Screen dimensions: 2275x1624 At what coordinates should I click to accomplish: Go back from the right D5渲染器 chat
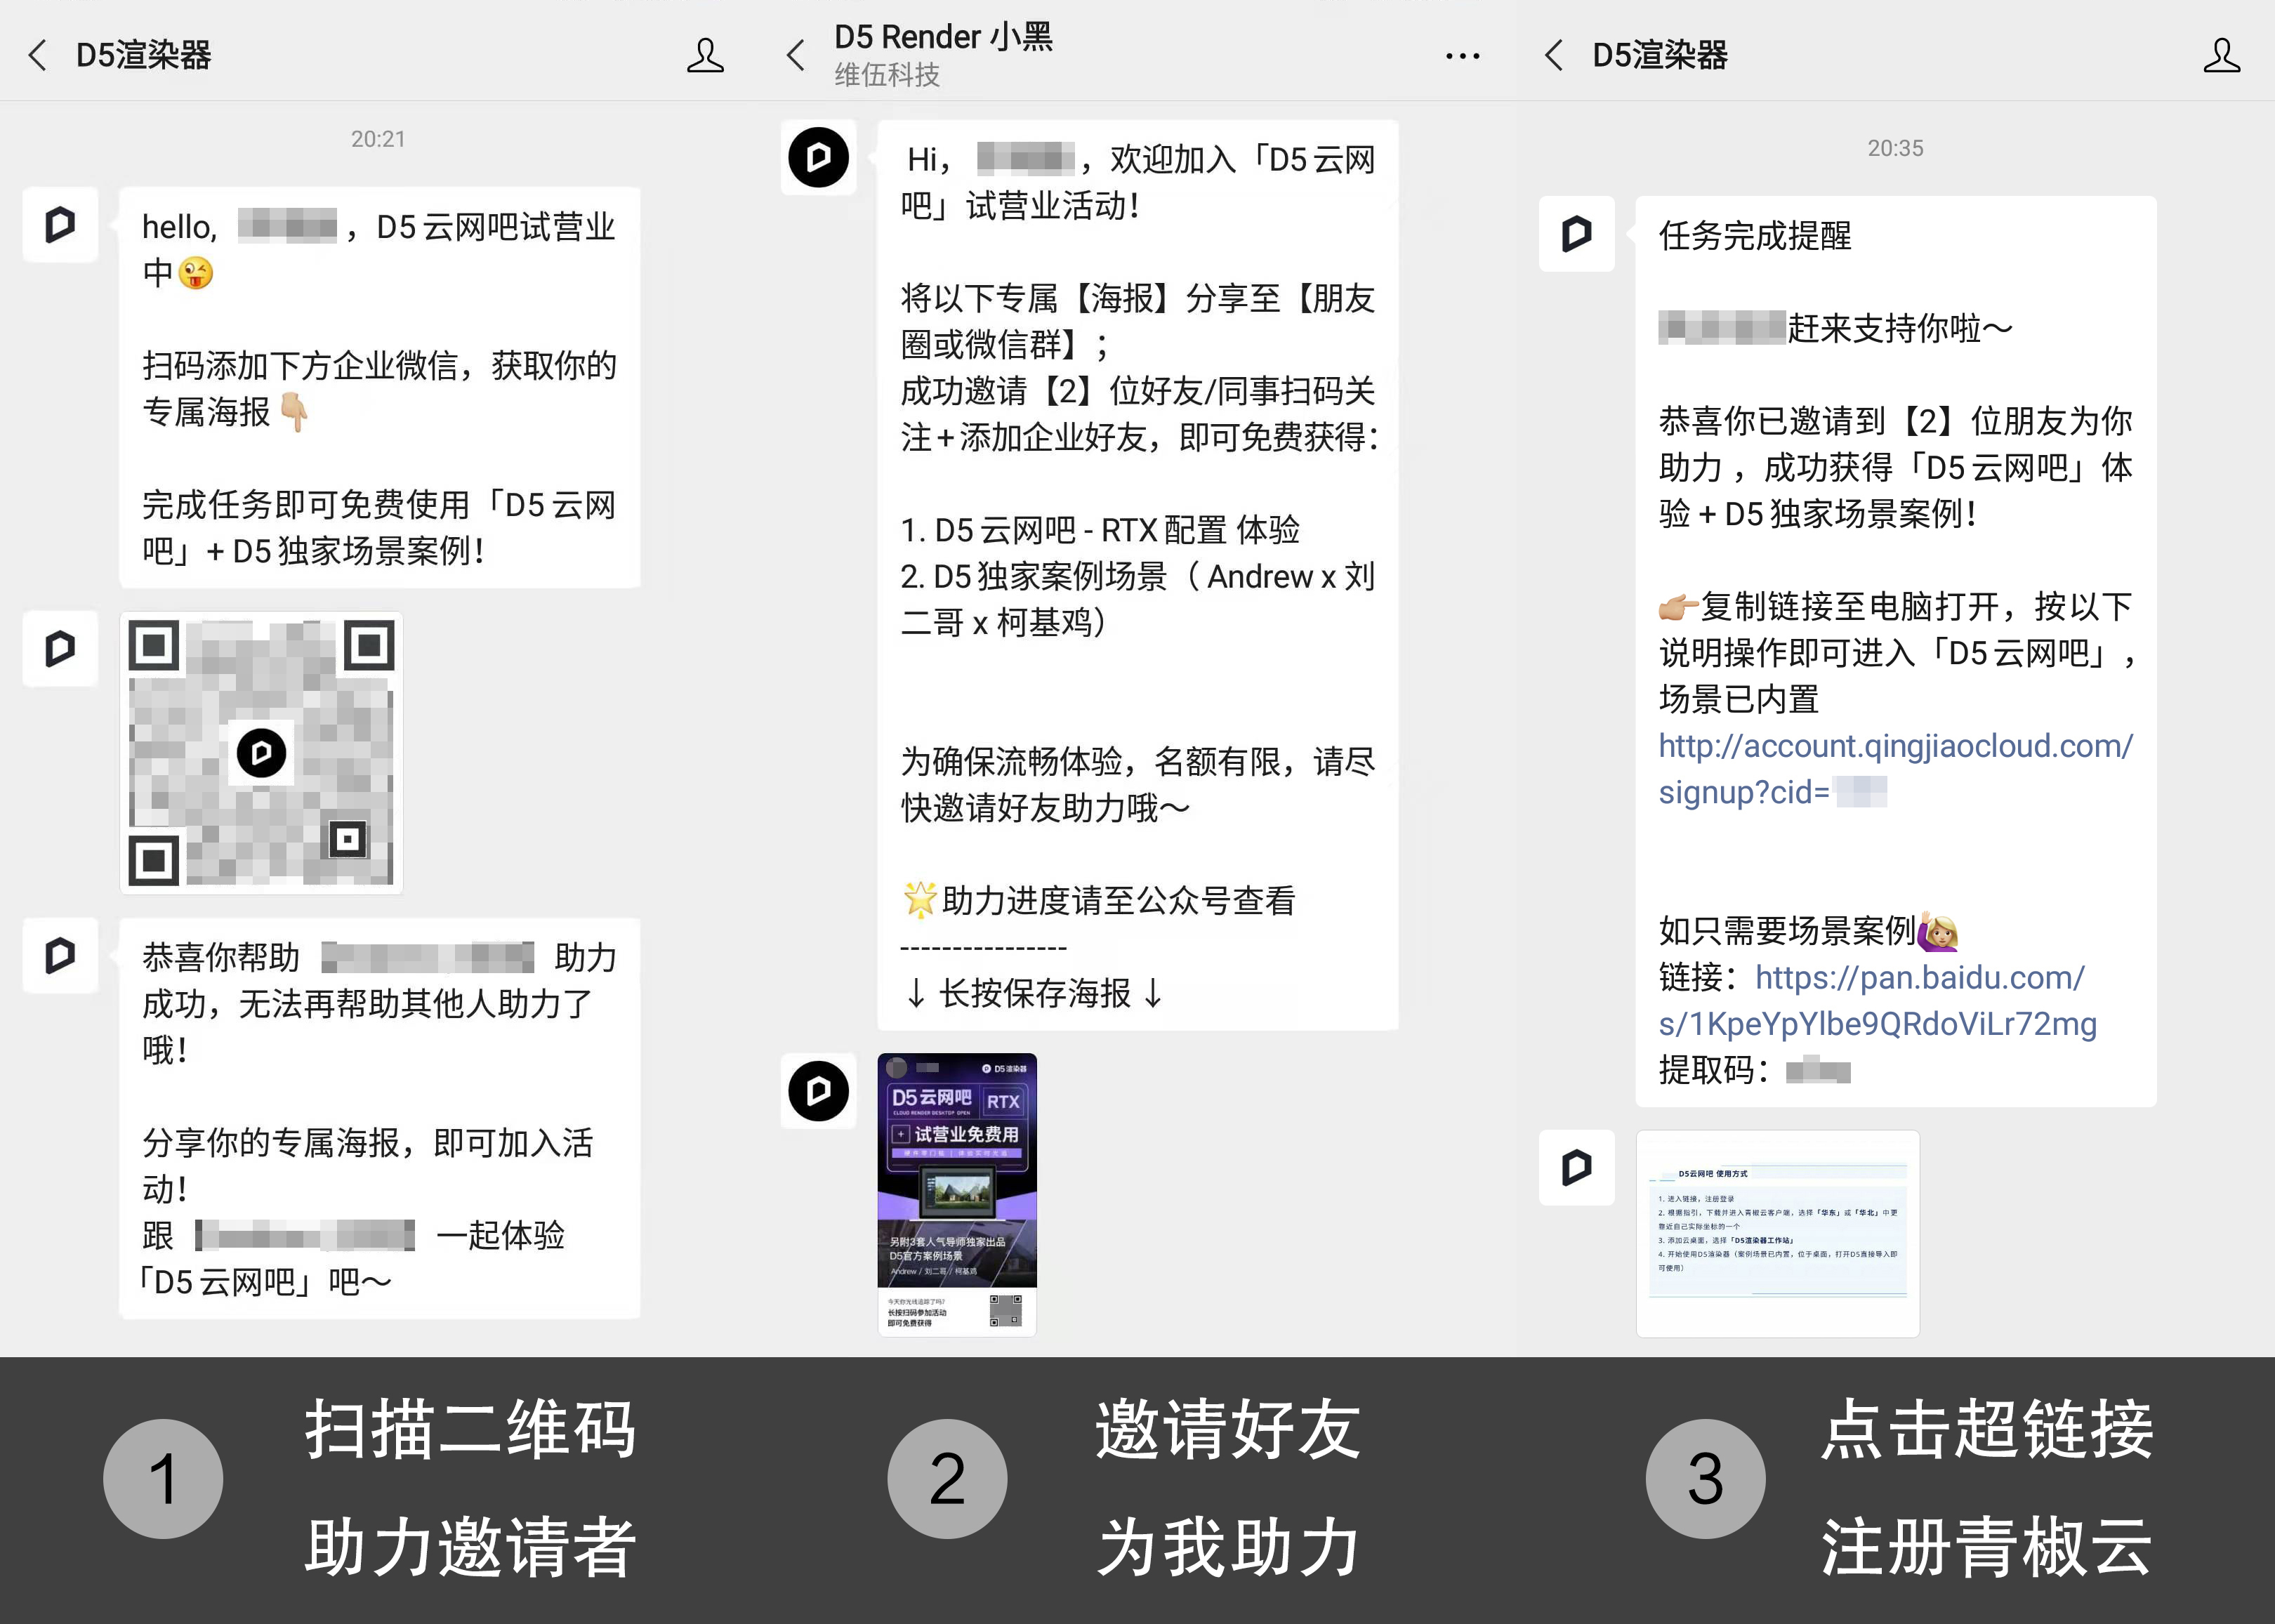point(1554,55)
